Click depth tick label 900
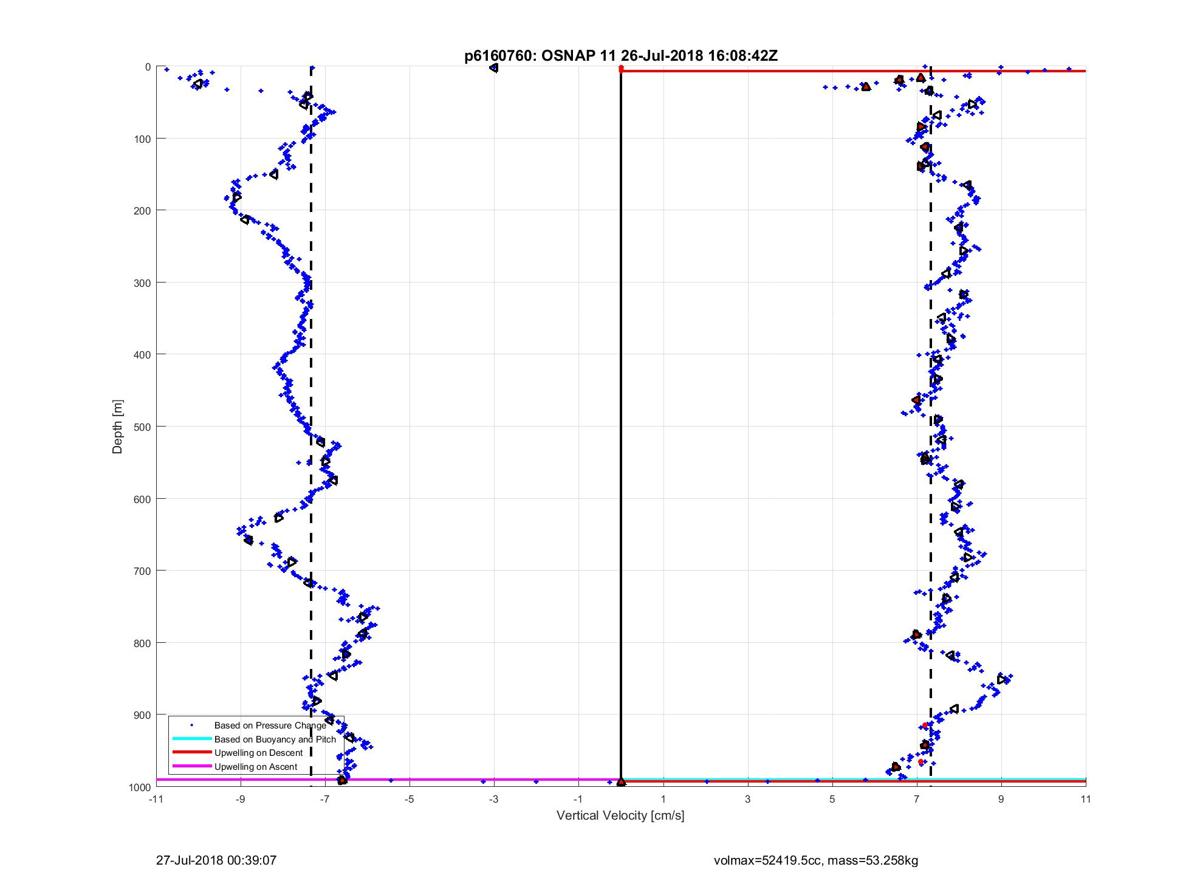The width and height of the screenshot is (1200, 885). point(142,715)
